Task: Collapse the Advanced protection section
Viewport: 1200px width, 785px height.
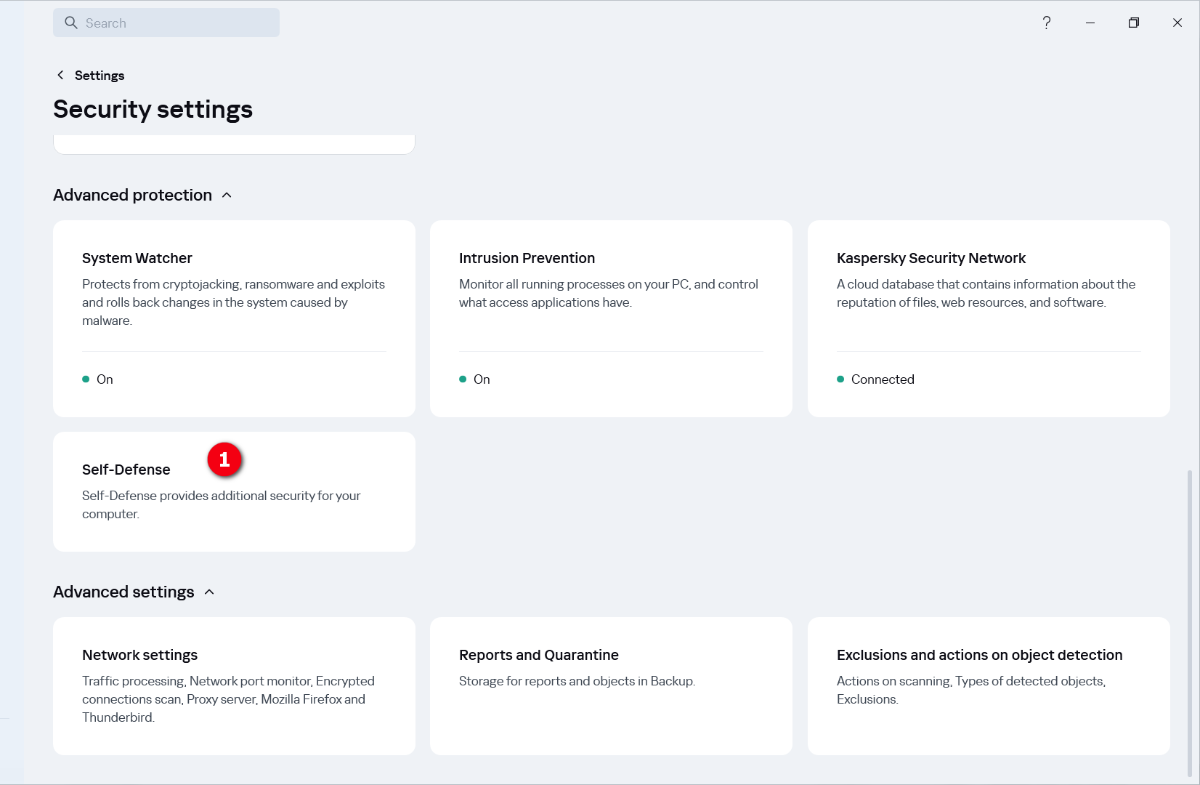Action: [227, 195]
